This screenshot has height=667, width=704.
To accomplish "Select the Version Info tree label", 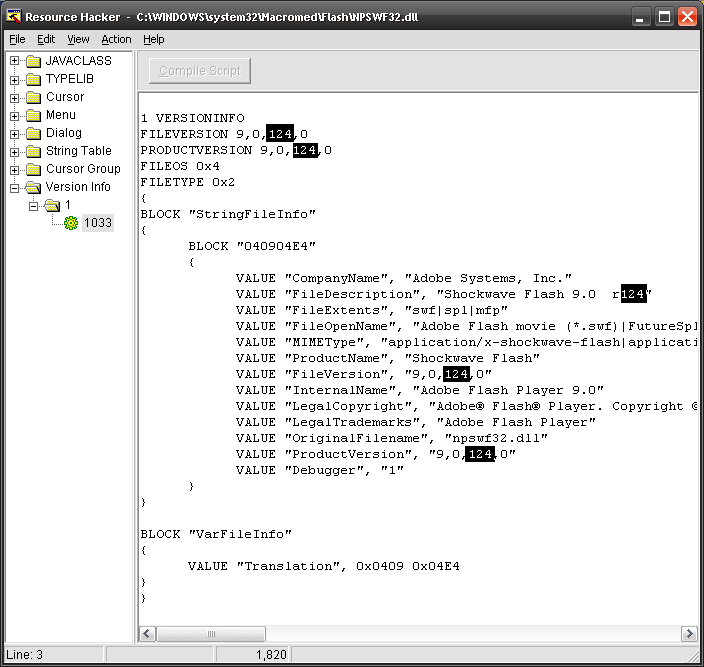I will 78,187.
